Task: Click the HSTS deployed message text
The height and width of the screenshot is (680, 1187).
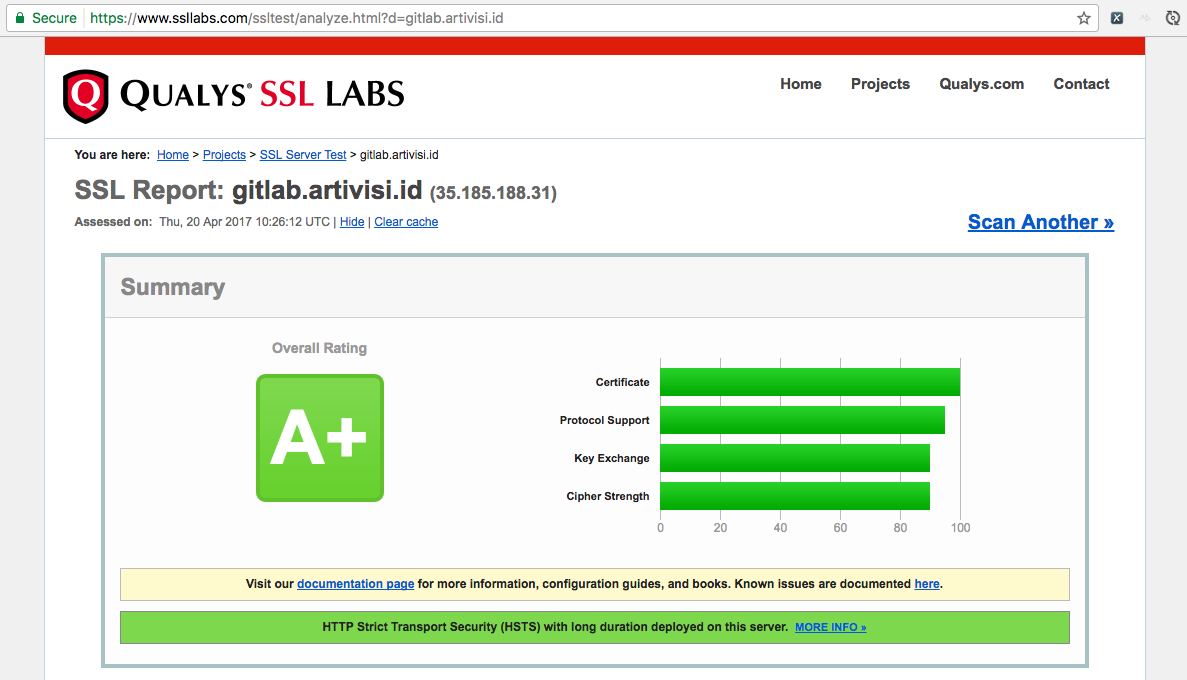Action: (555, 627)
